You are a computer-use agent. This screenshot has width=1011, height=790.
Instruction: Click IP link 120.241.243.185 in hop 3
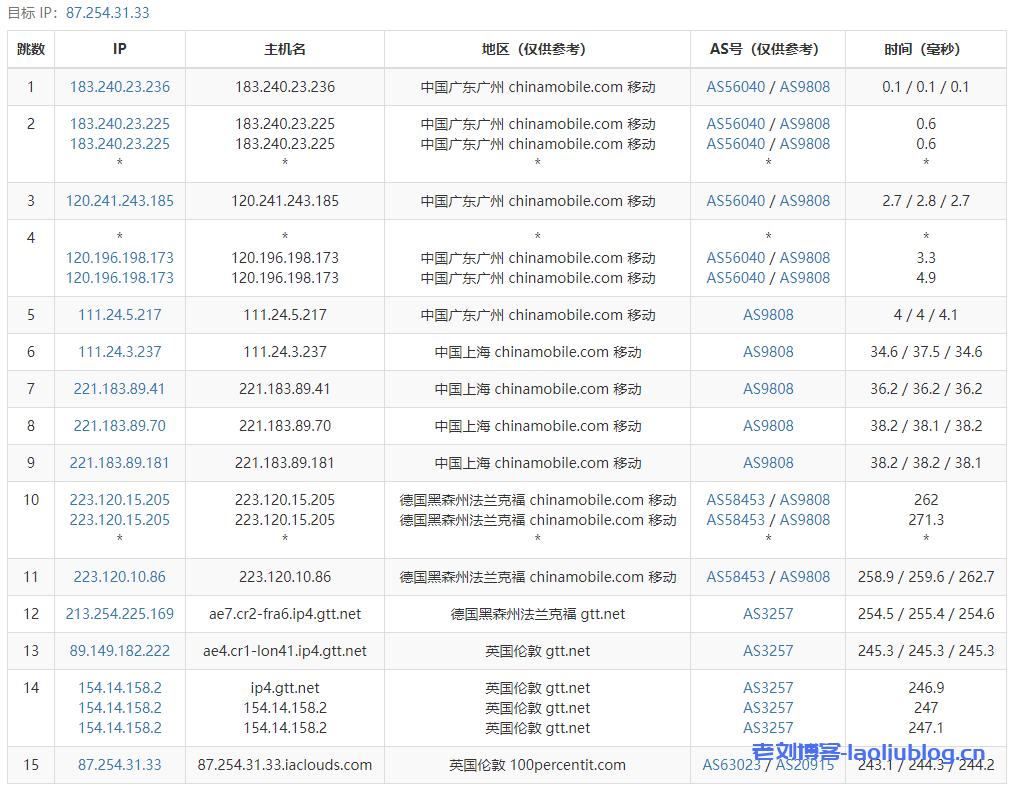pyautogui.click(x=120, y=201)
